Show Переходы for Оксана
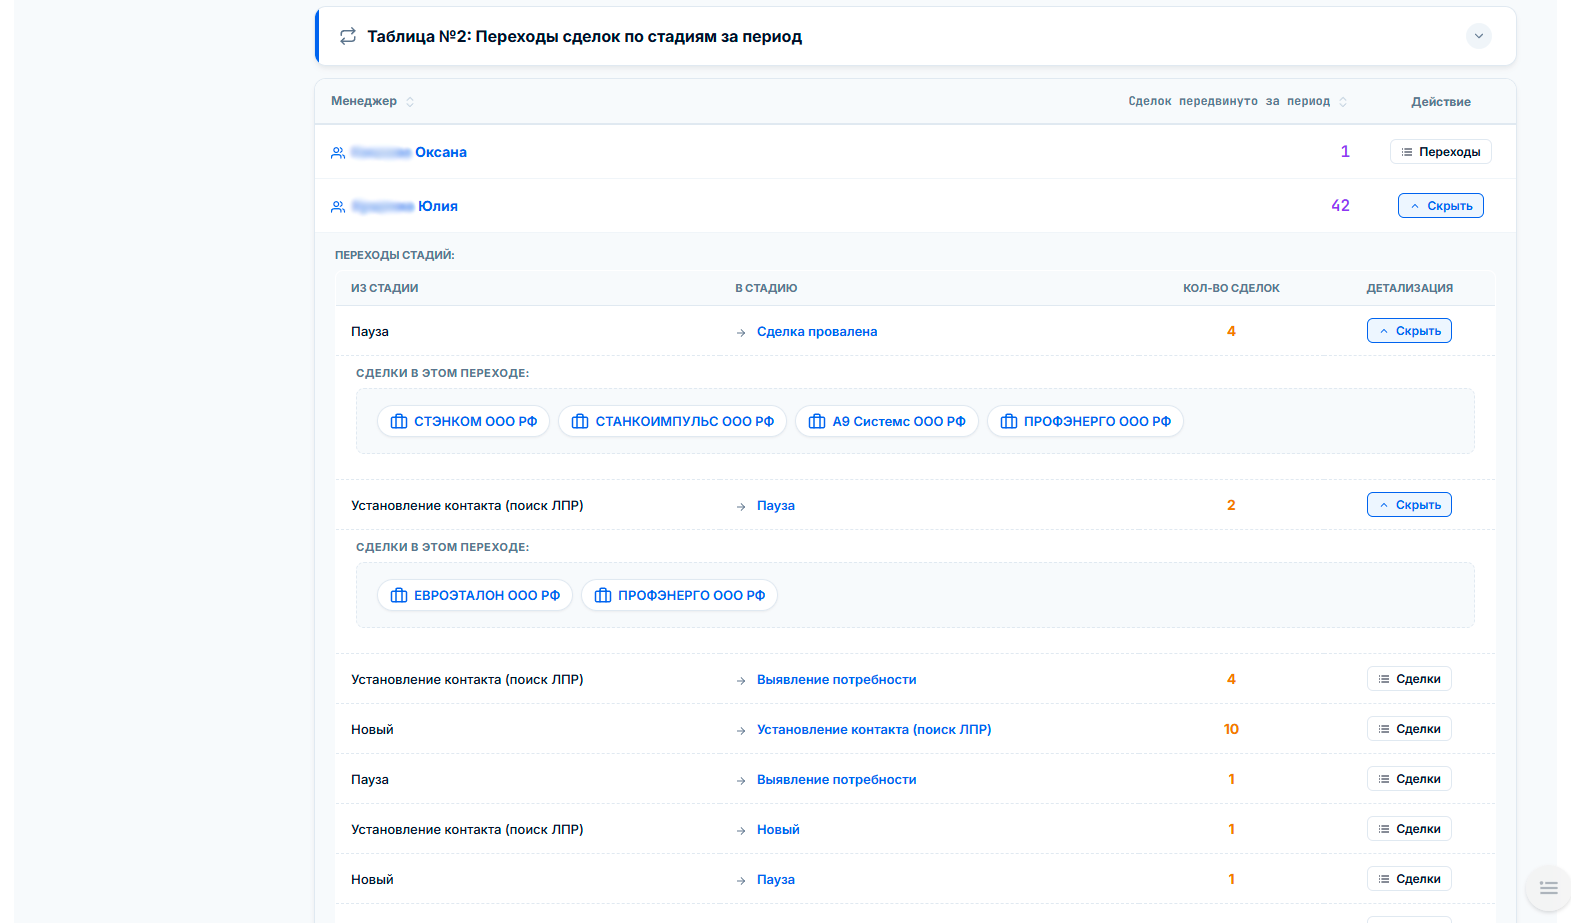The image size is (1571, 923). tap(1440, 152)
